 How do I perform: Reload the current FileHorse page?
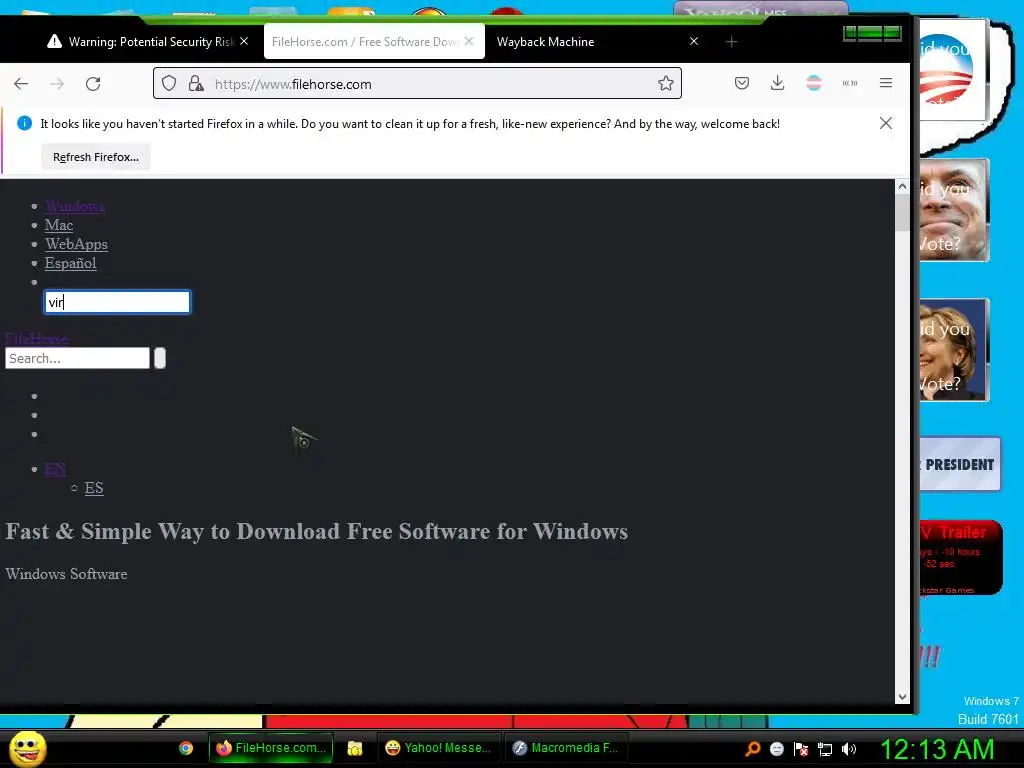coord(93,84)
